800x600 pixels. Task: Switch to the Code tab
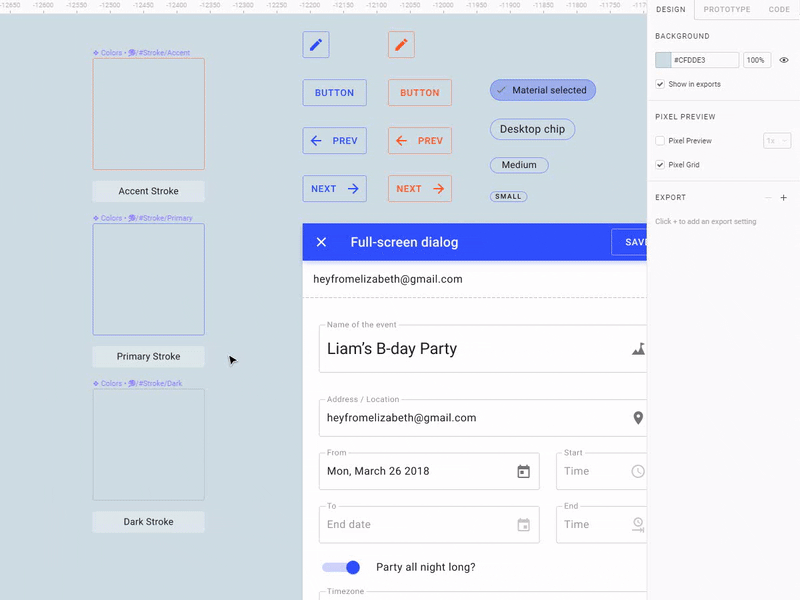click(779, 10)
